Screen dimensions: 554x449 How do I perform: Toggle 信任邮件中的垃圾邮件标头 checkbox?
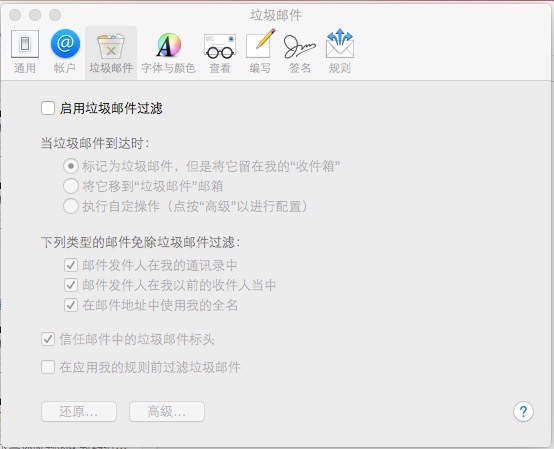(x=48, y=339)
